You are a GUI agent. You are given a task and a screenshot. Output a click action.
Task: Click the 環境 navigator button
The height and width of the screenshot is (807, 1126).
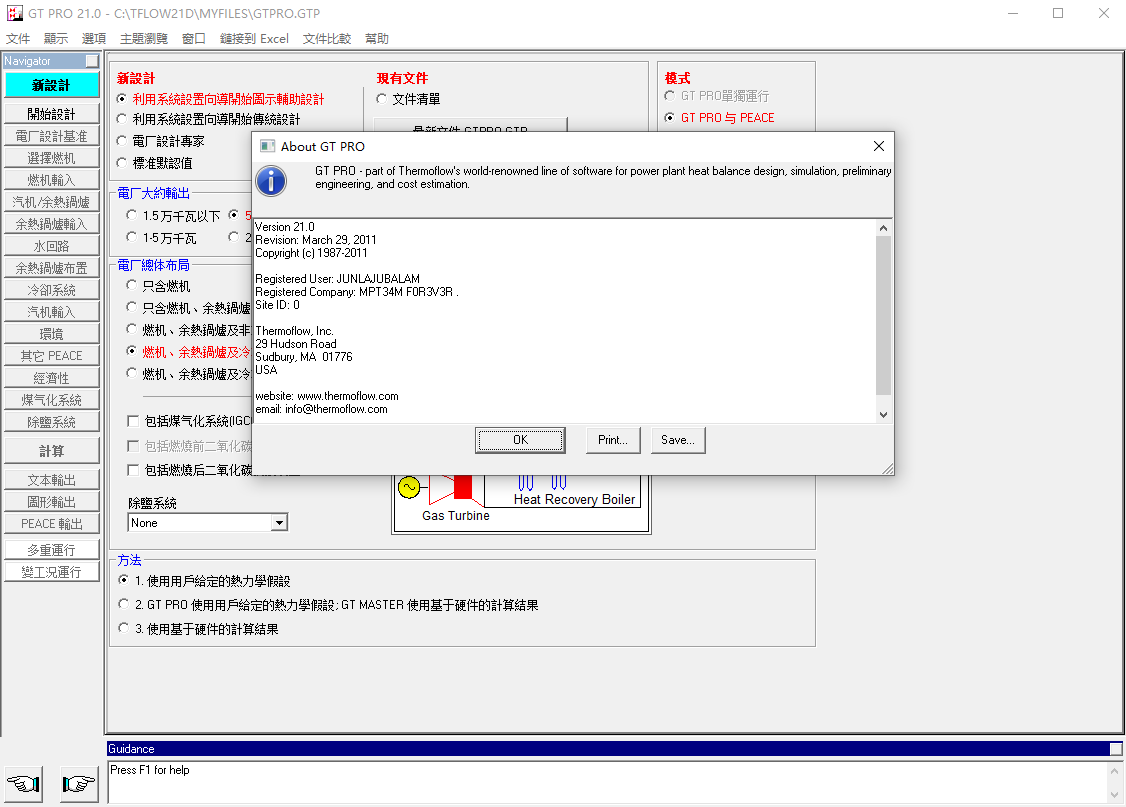52,333
